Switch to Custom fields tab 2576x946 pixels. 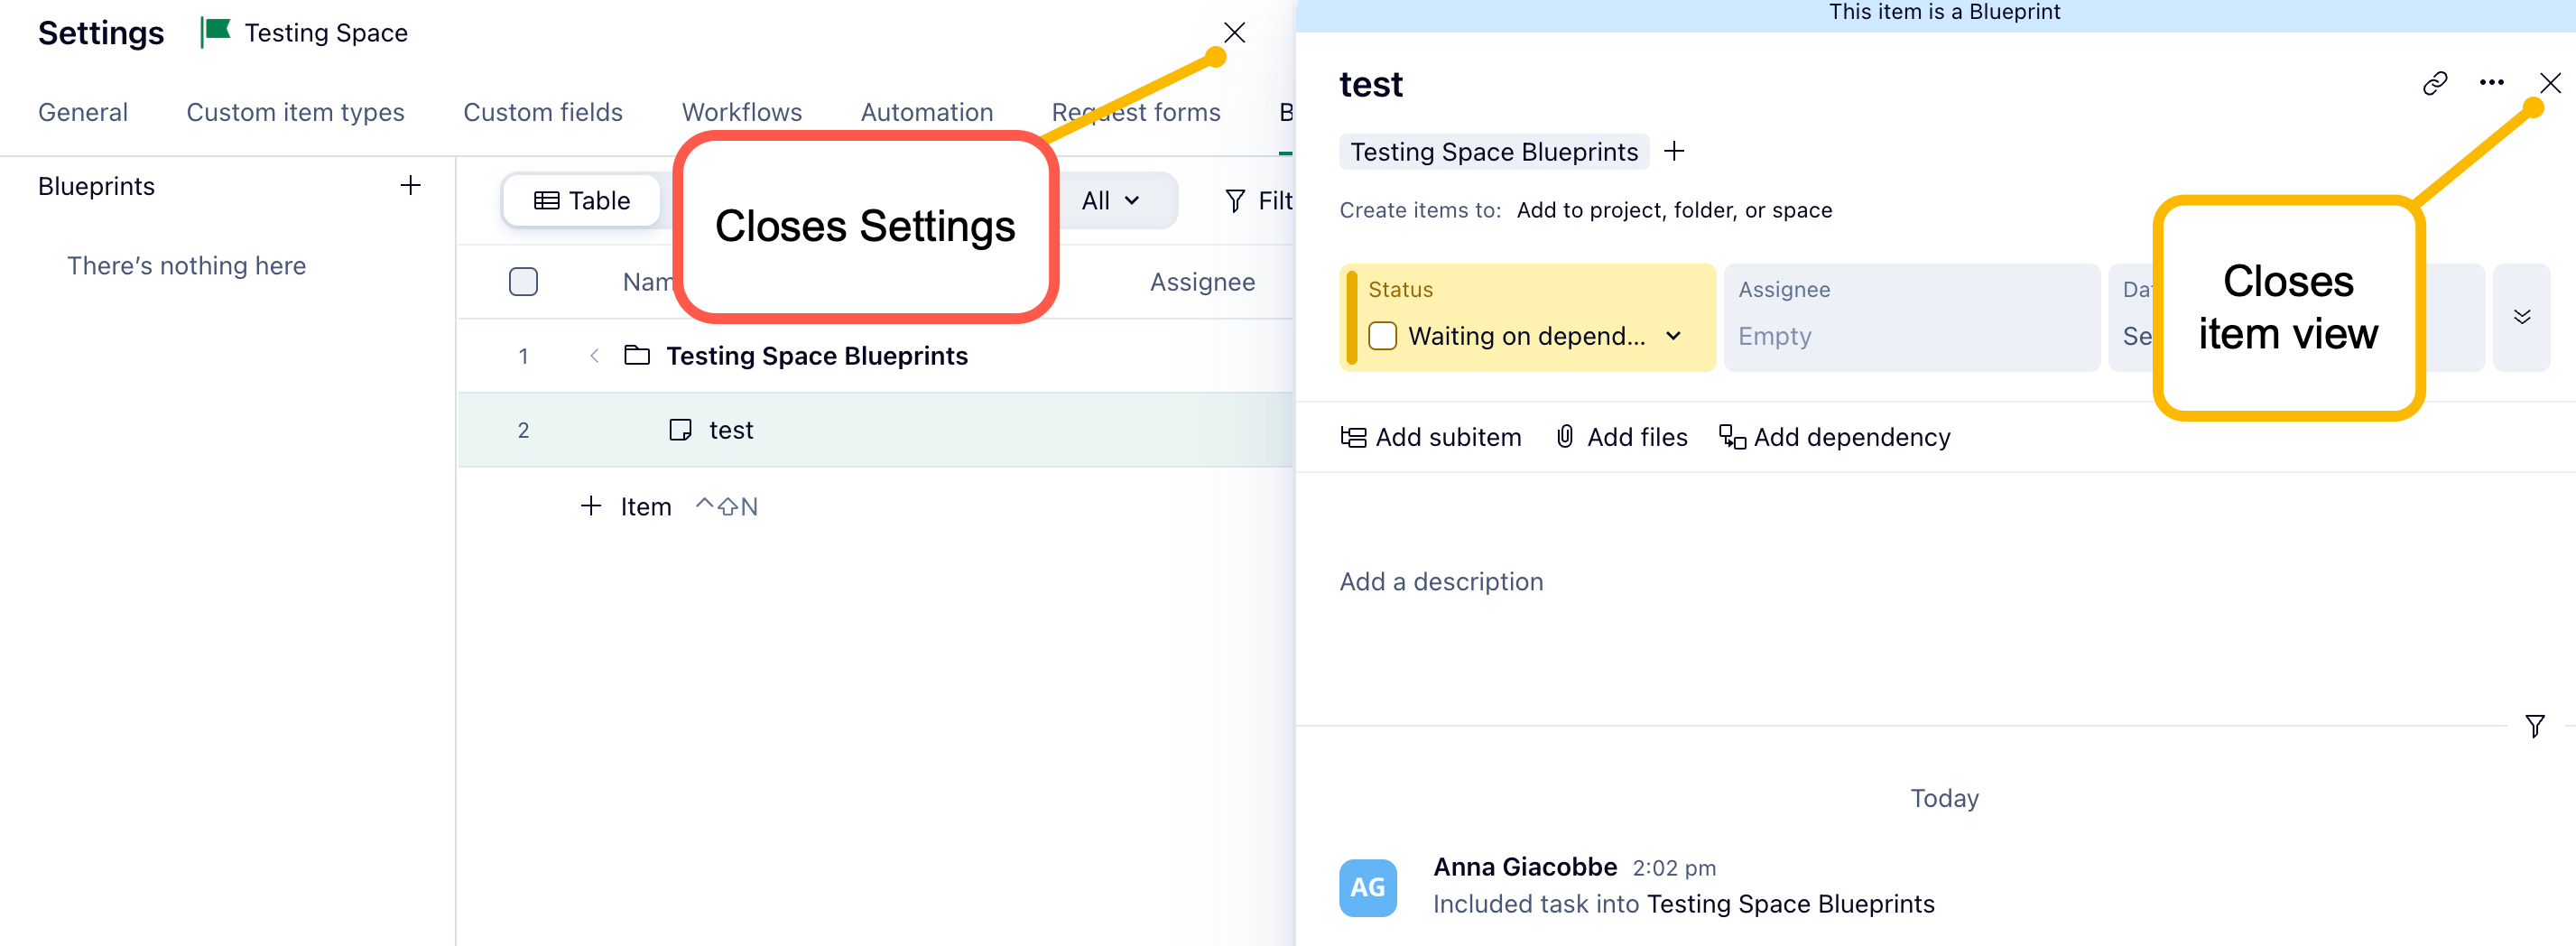click(x=542, y=112)
